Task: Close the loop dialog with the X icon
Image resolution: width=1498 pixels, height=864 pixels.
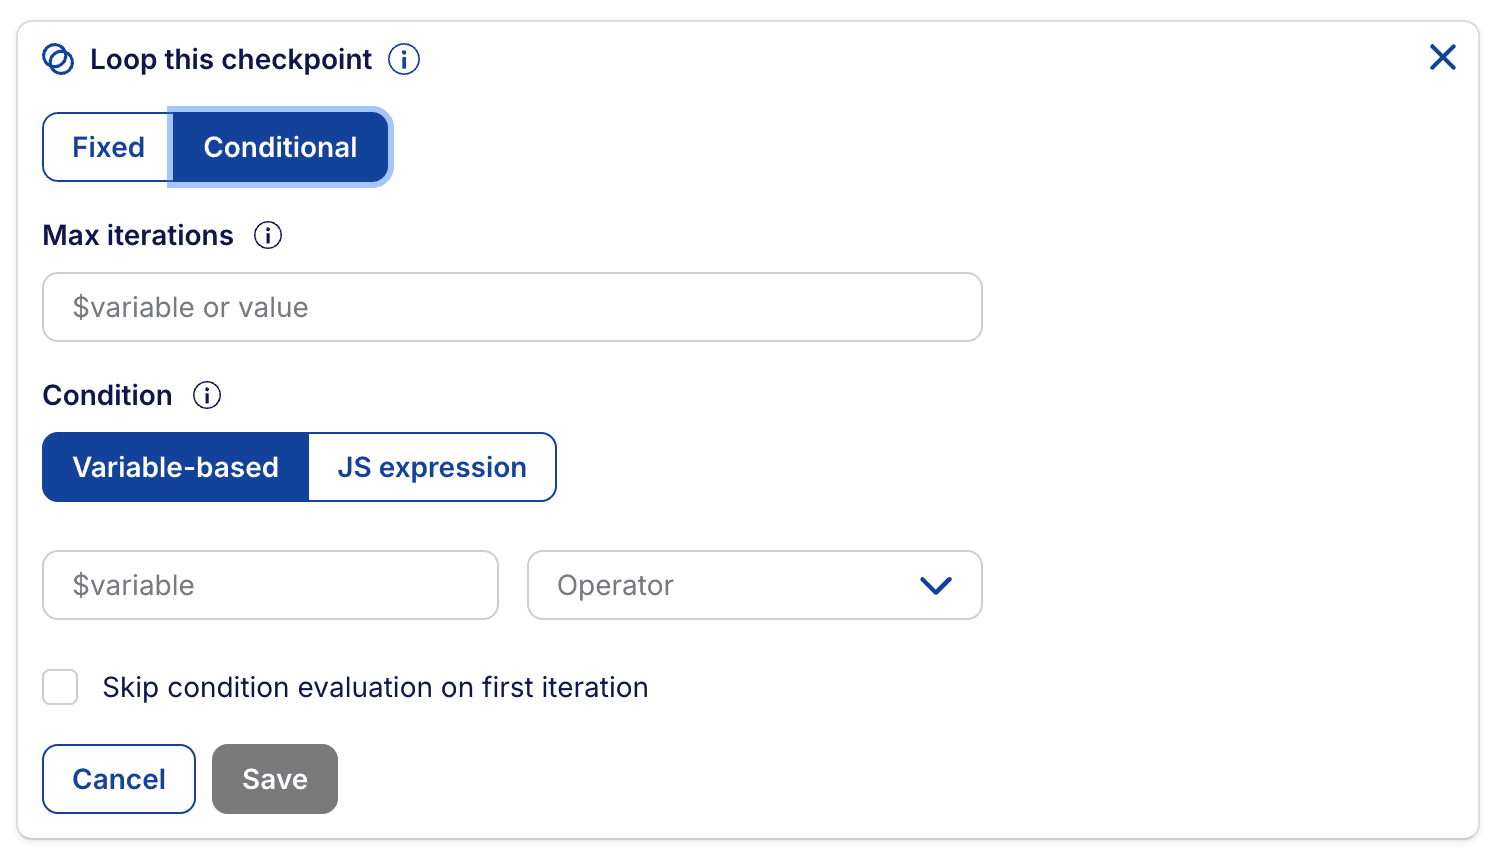Action: click(1443, 57)
